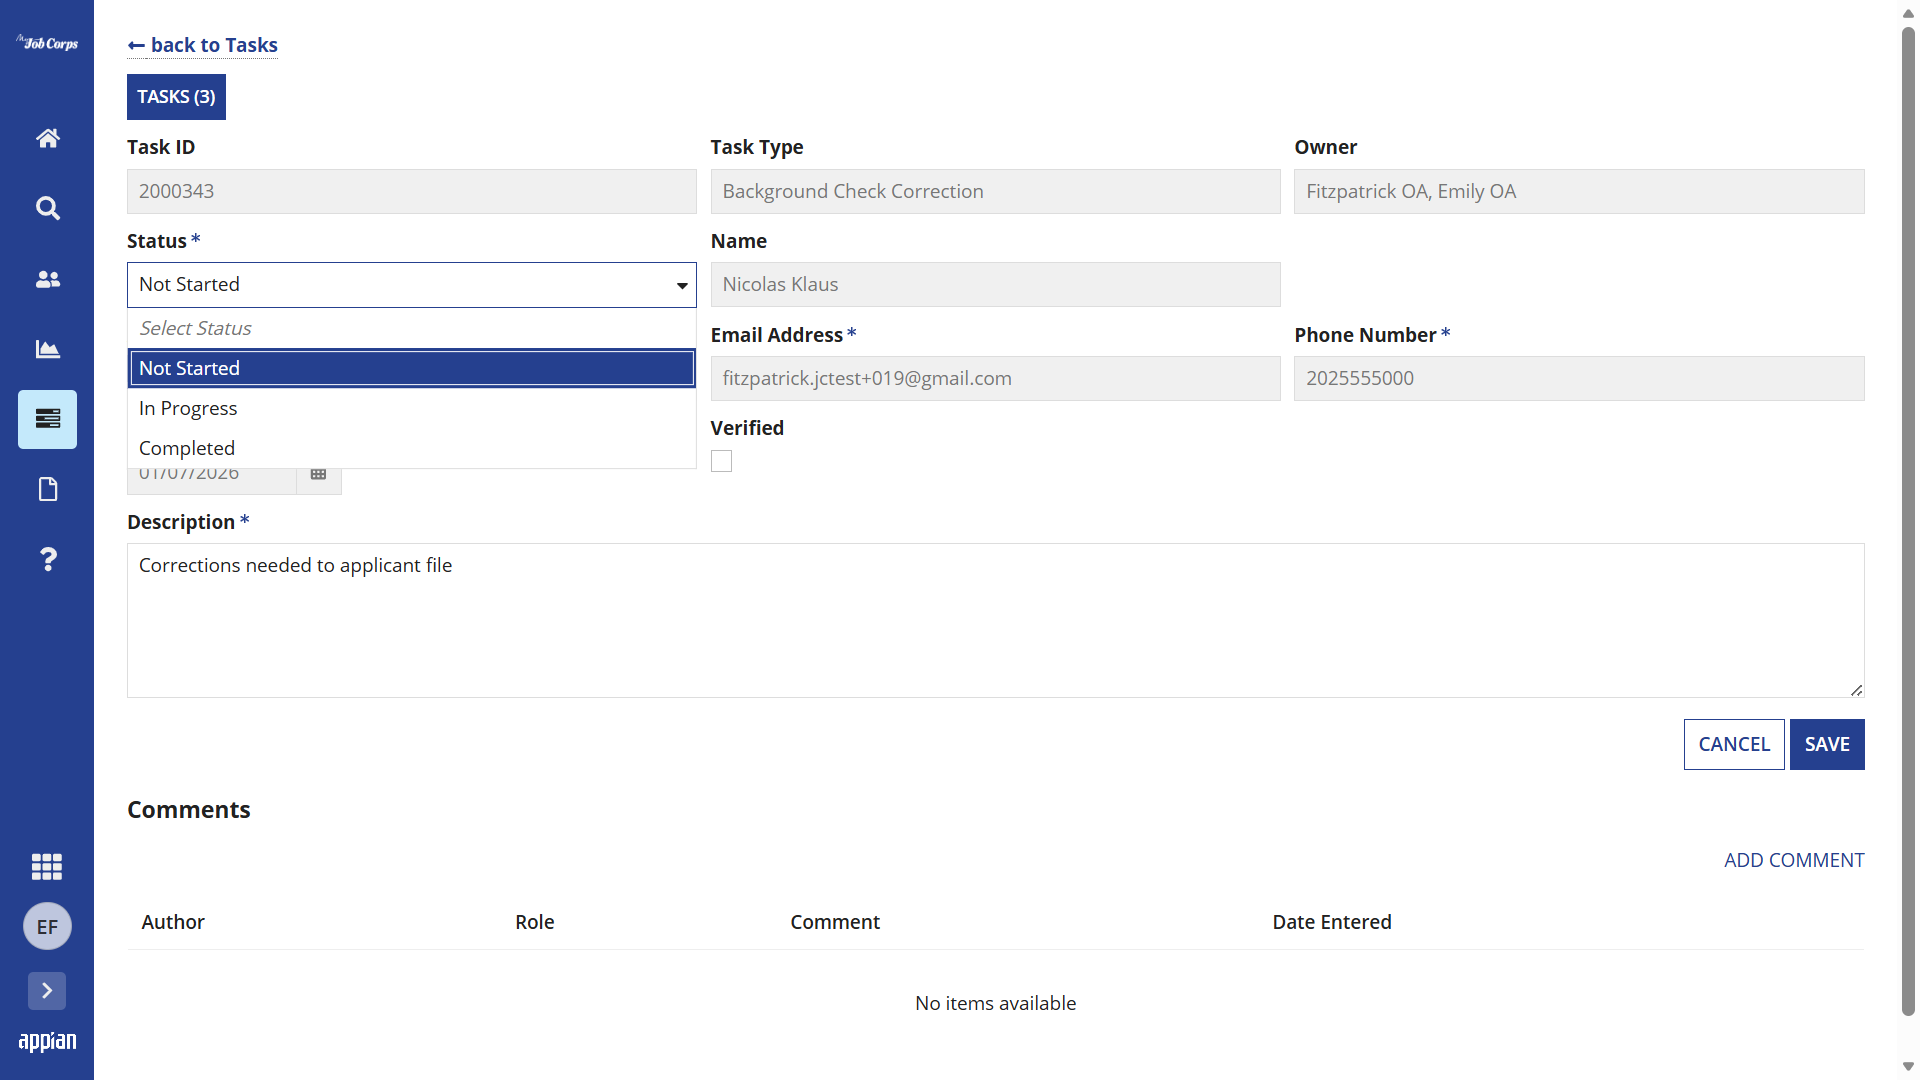This screenshot has width=1920, height=1080.
Task: Open the Search magnifier icon in sidebar
Action: pyautogui.click(x=47, y=208)
